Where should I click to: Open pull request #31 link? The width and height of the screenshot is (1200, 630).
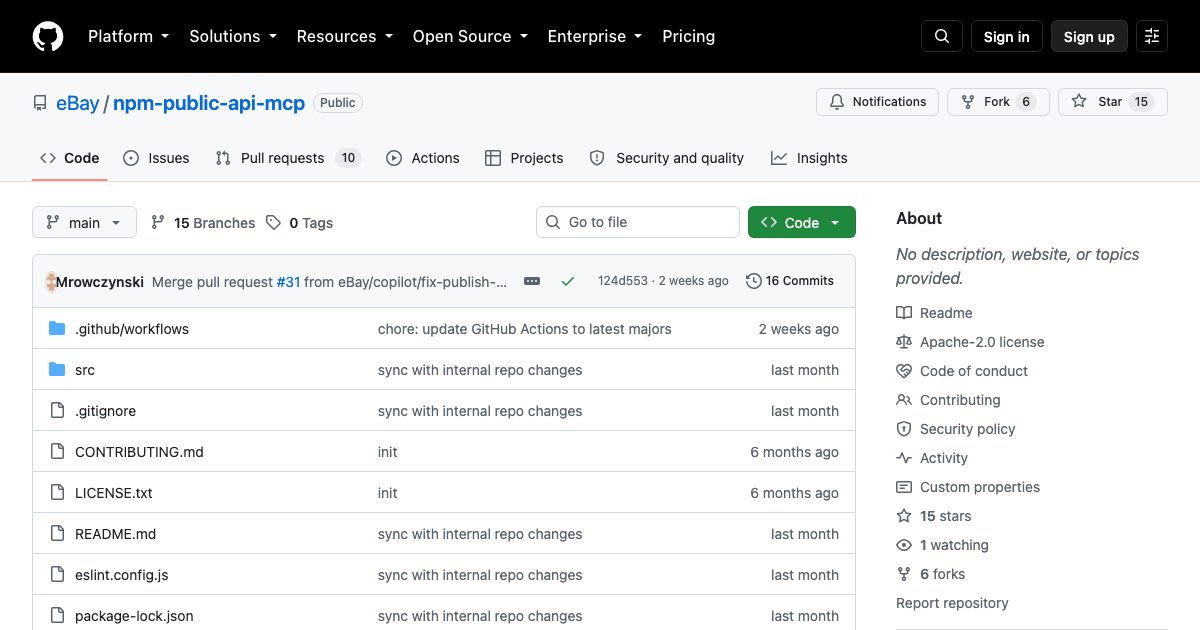[x=288, y=281]
